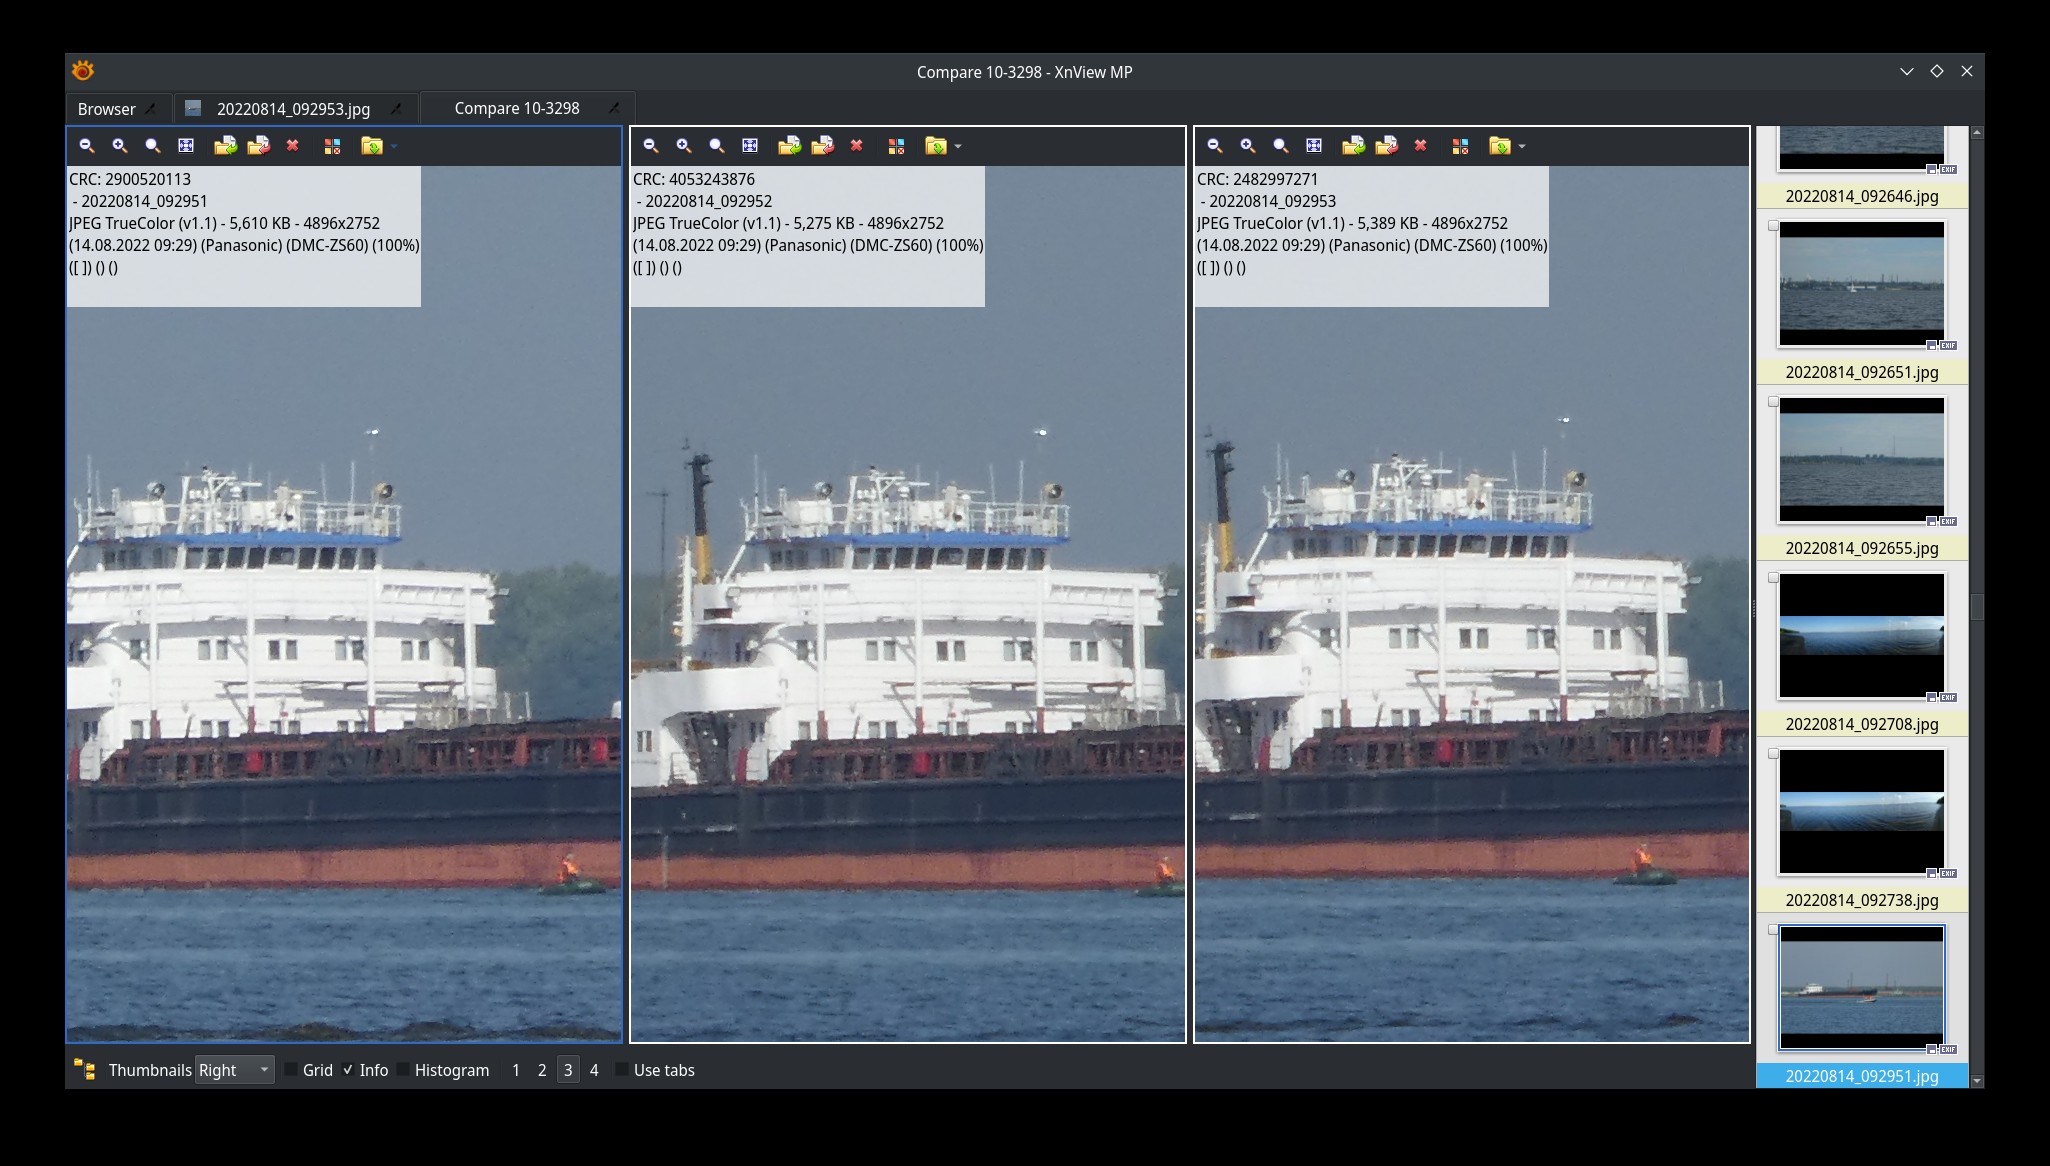Expand folder dropdown arrow in right pane toolbar
The image size is (2050, 1166).
(1522, 147)
